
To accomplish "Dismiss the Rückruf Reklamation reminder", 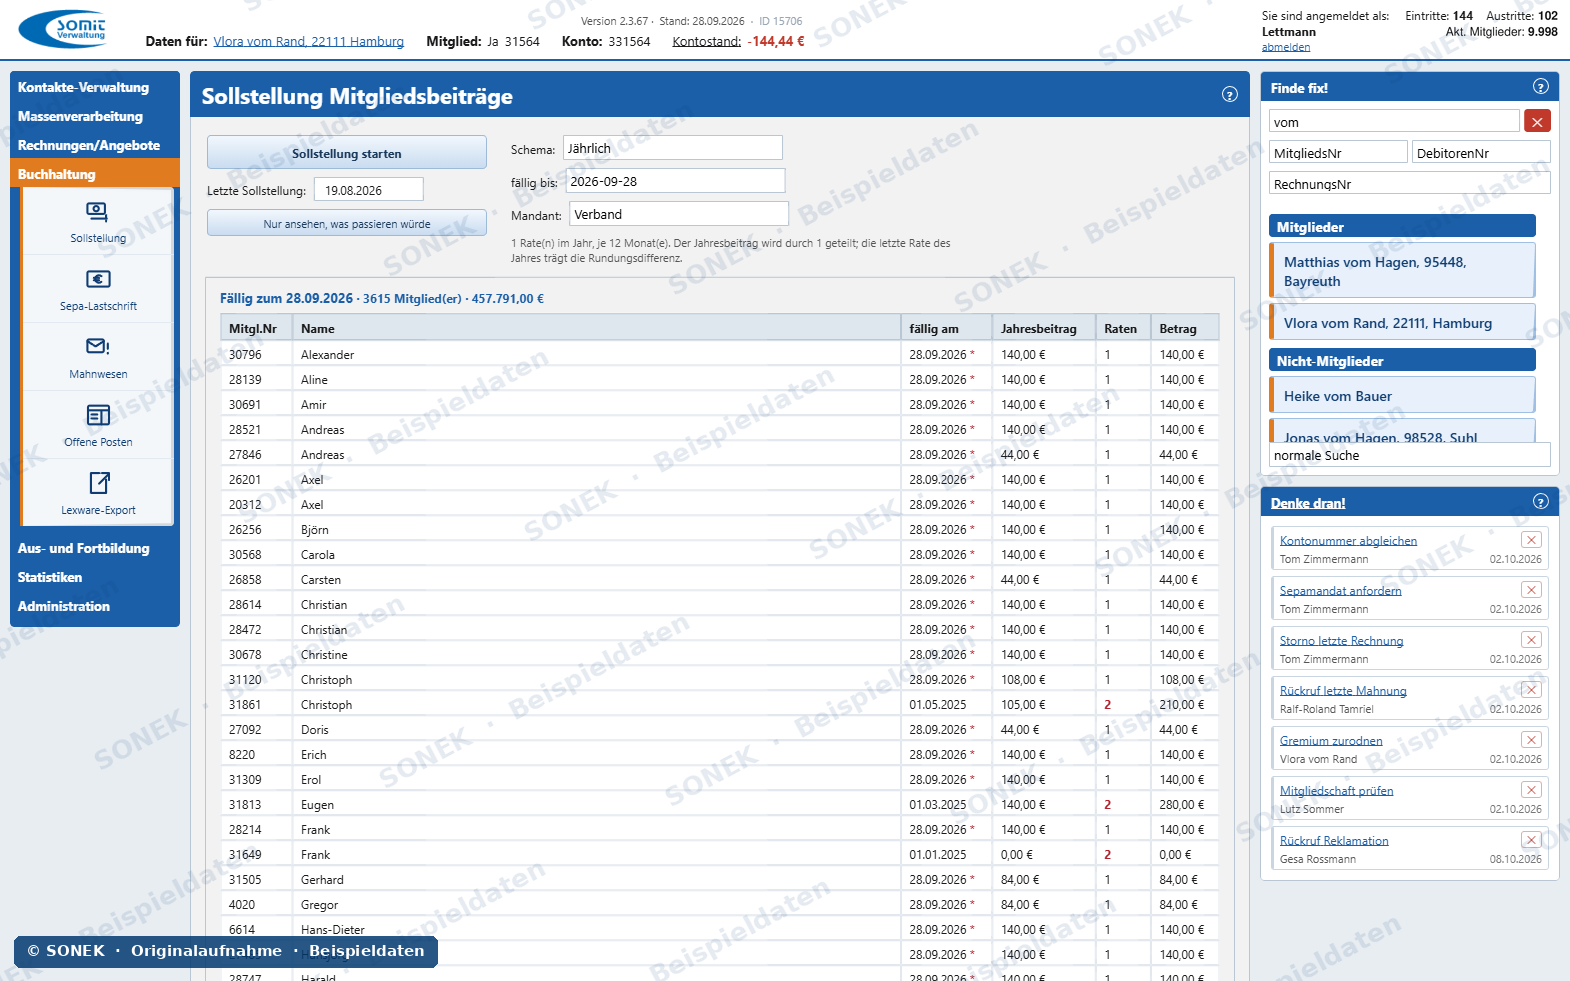I will (1531, 840).
